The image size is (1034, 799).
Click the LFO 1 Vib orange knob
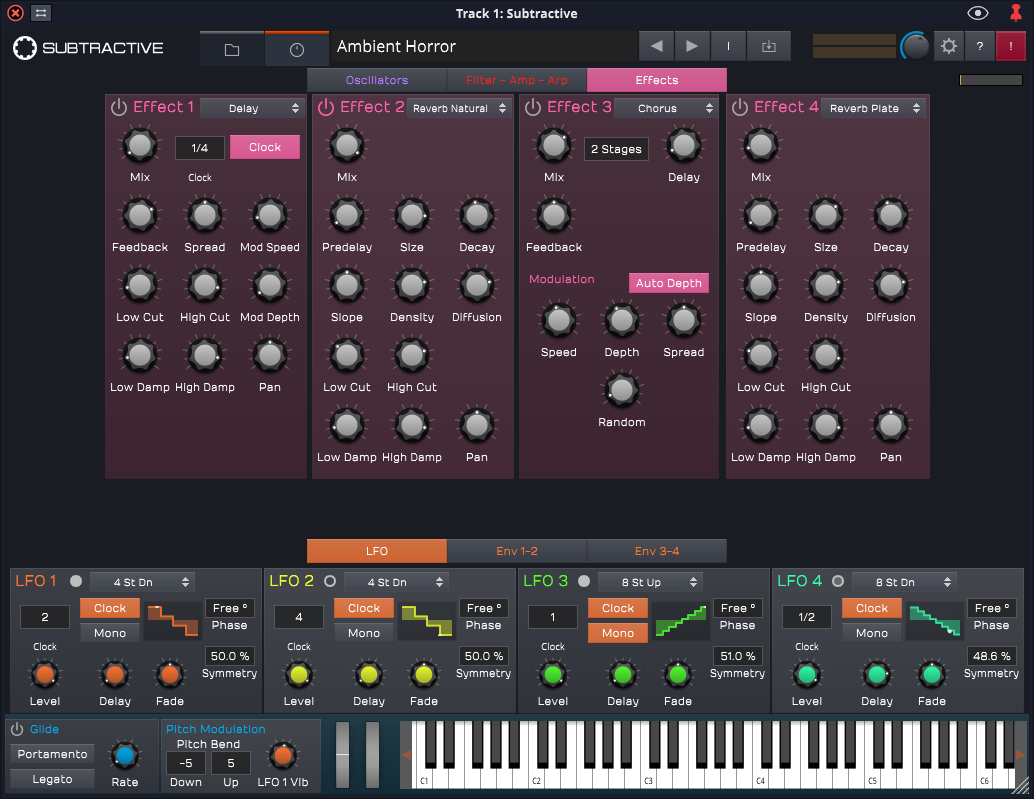click(x=283, y=755)
